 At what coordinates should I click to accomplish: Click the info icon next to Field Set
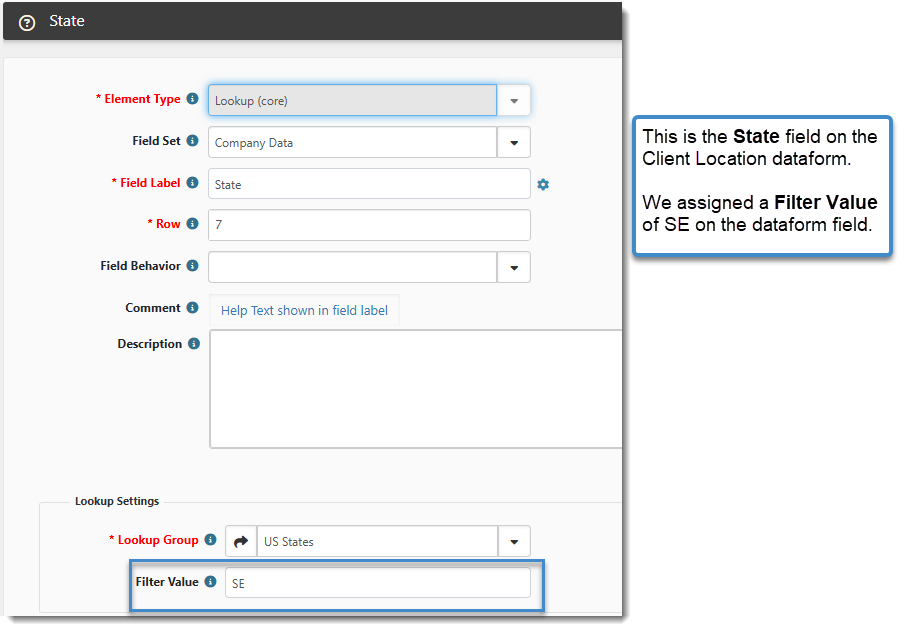point(192,141)
